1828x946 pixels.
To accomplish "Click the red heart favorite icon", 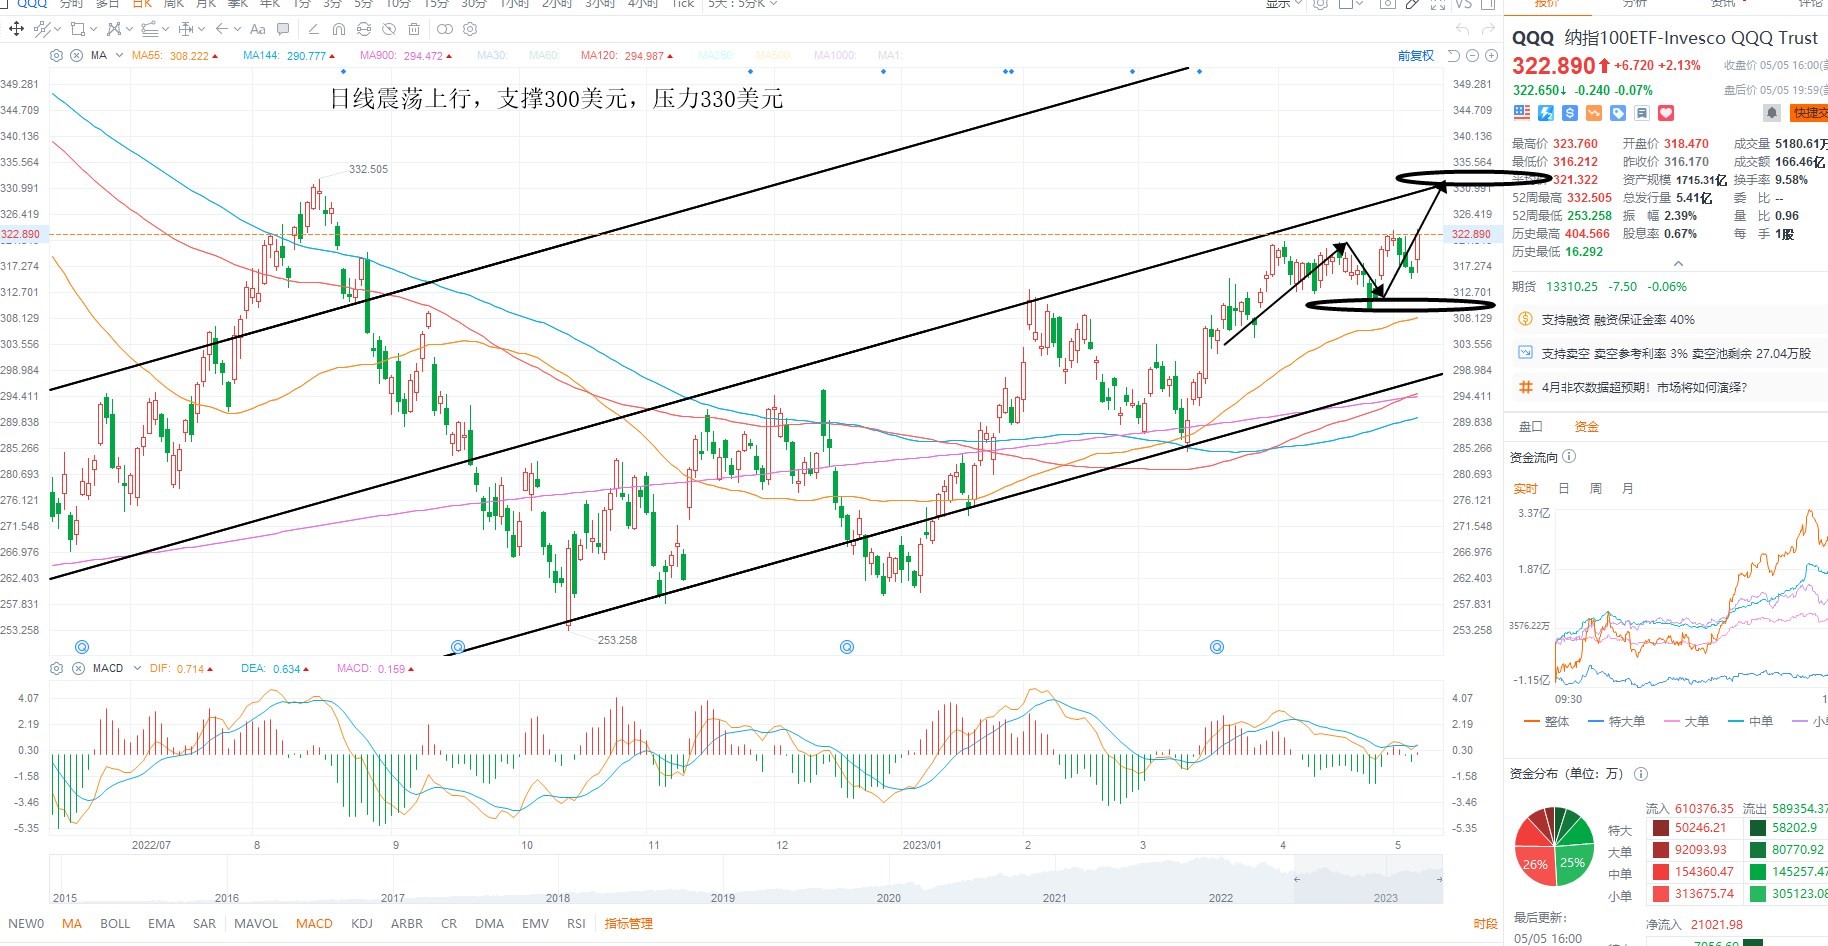I will (x=1666, y=113).
